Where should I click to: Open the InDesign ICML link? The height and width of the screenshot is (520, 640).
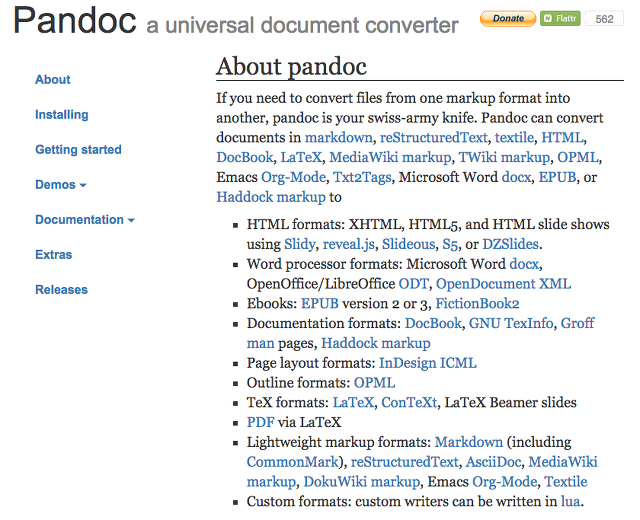(427, 363)
